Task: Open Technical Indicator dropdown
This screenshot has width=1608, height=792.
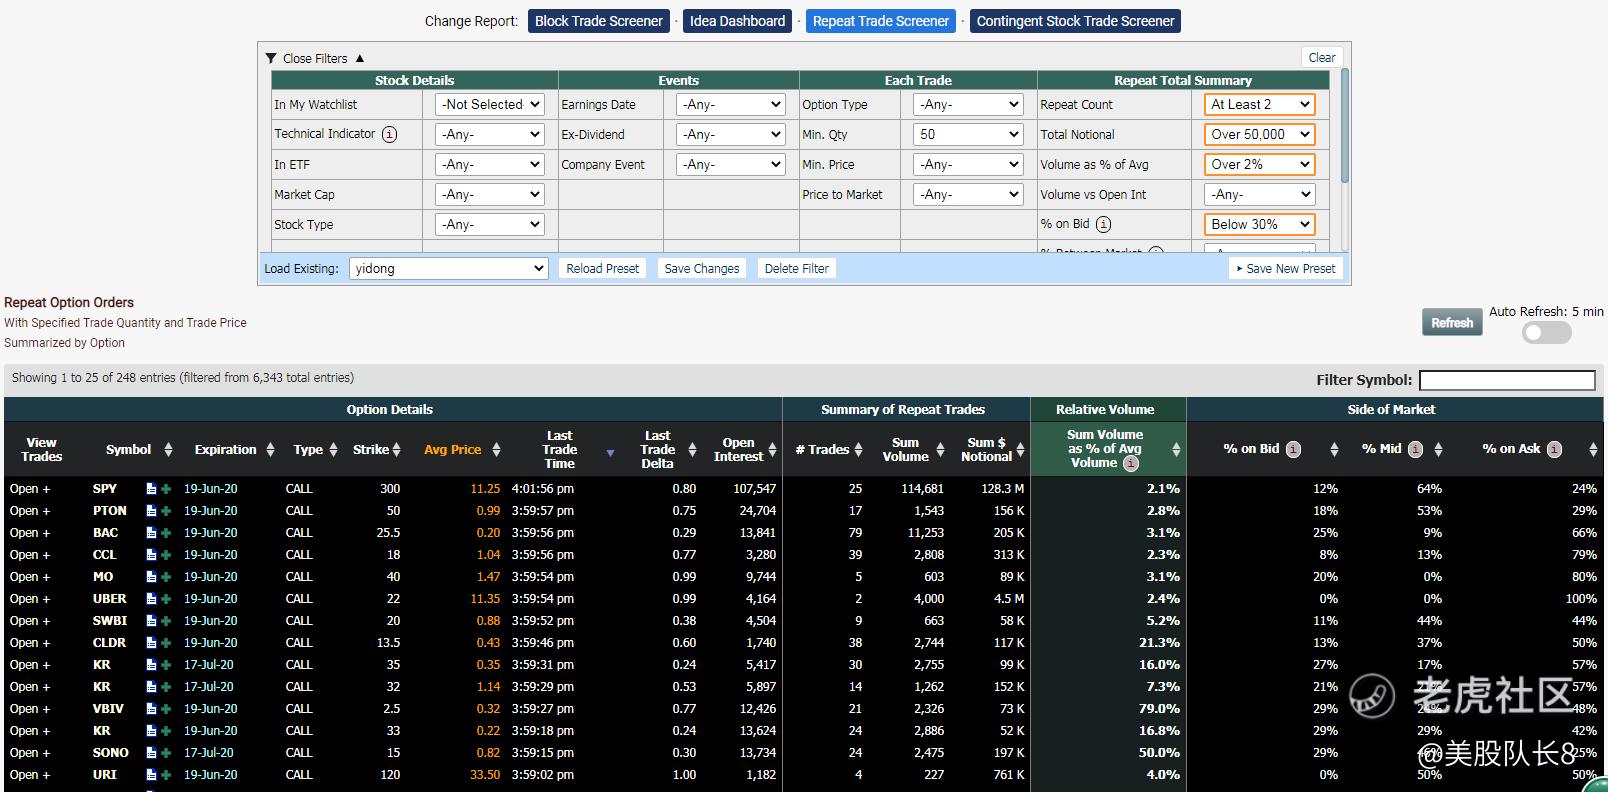Action: [490, 134]
